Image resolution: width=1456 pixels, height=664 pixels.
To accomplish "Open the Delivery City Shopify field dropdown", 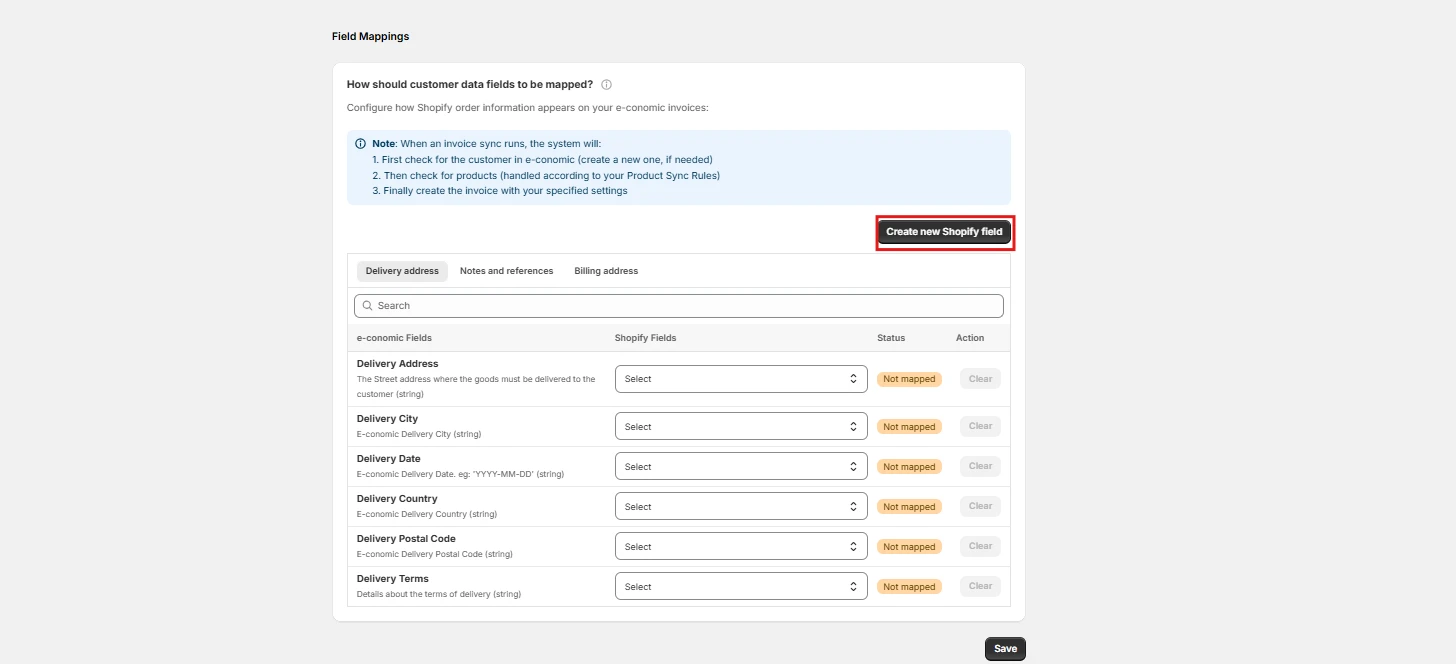I will pyautogui.click(x=741, y=427).
